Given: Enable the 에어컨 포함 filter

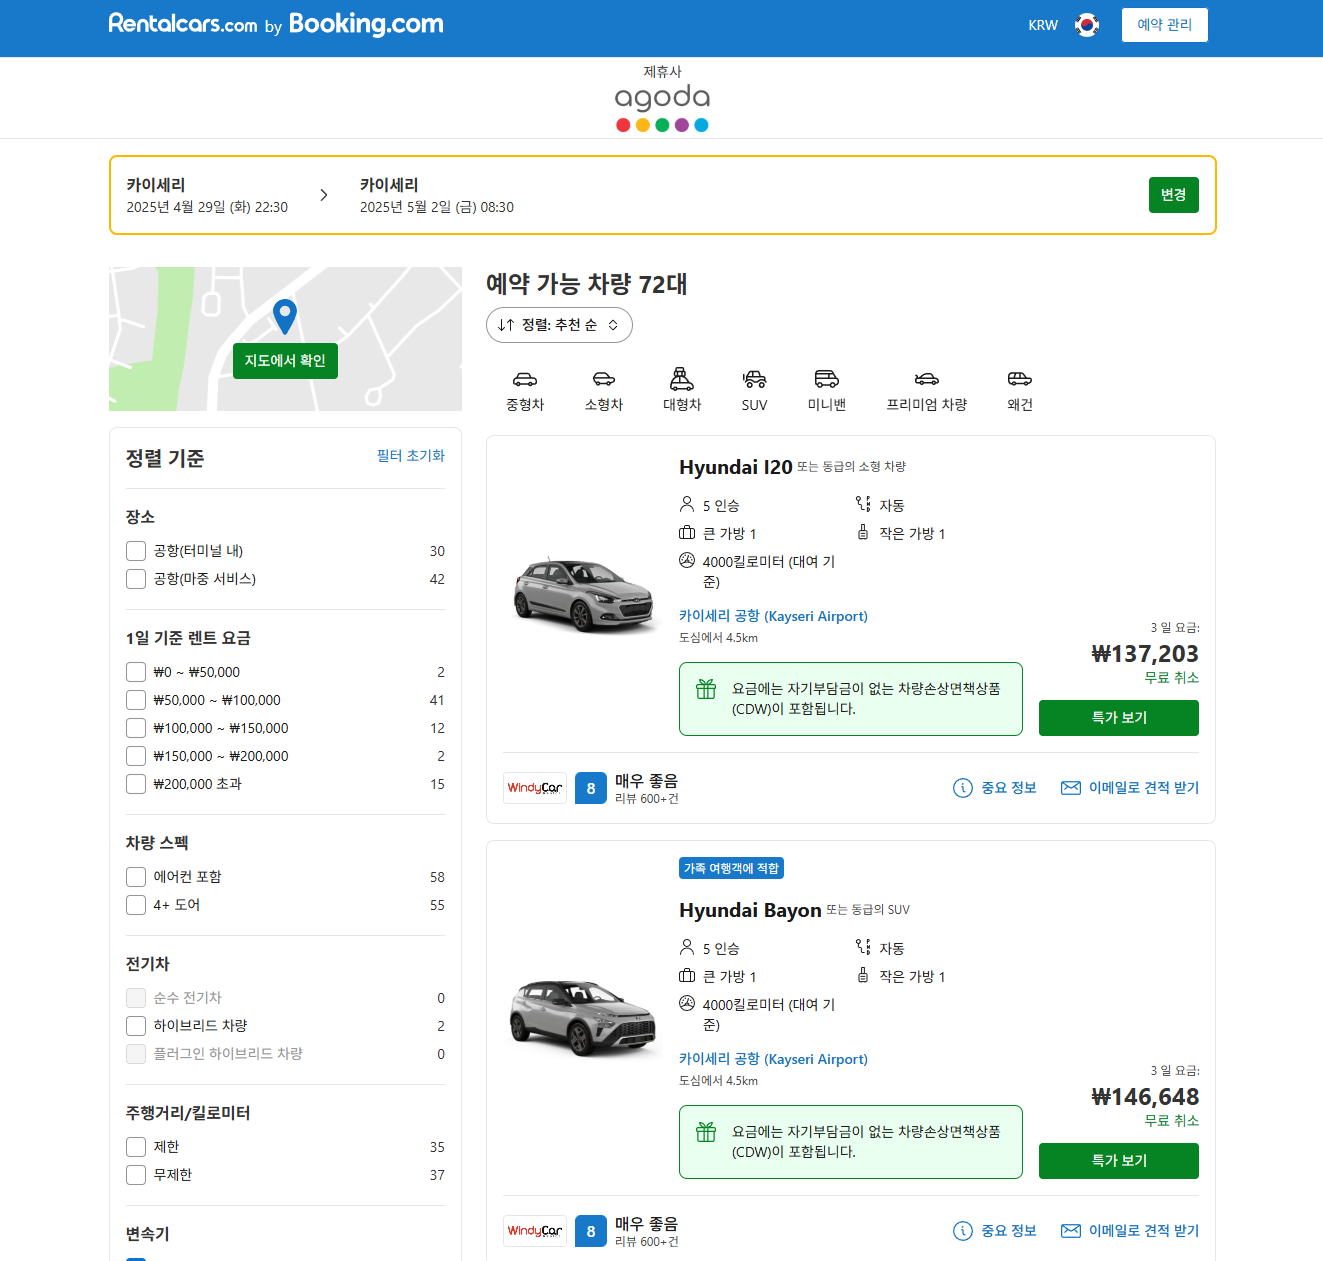Looking at the screenshot, I should [136, 877].
